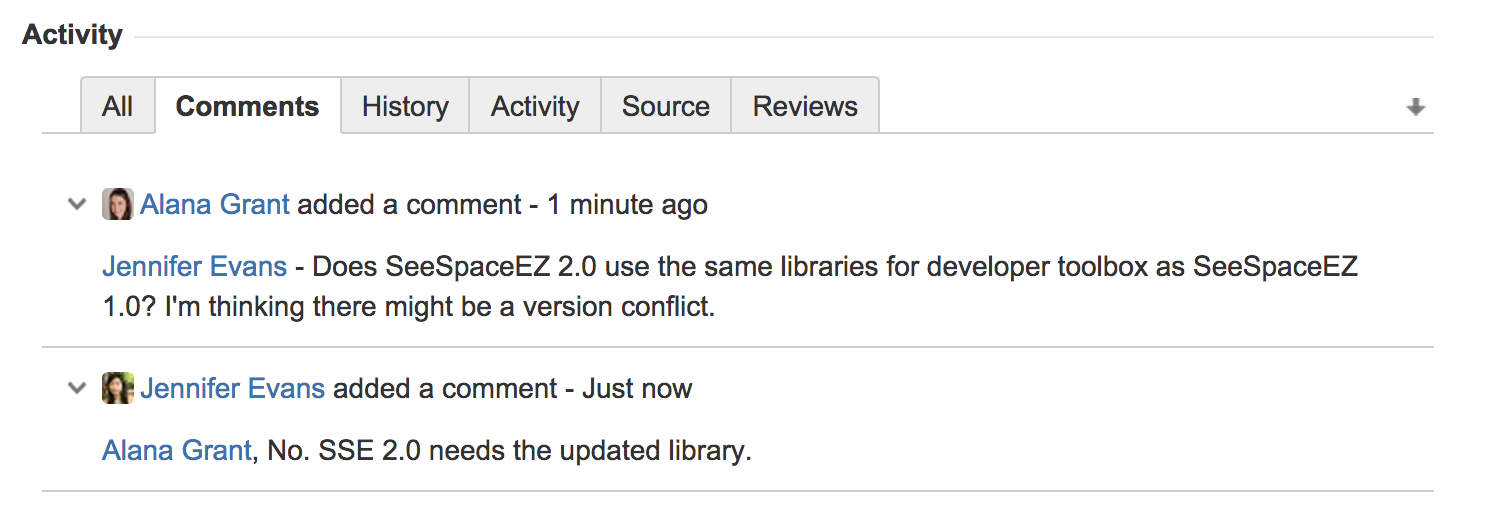
Task: Click Jennifer Evans's avatar picture
Action: pyautogui.click(x=117, y=388)
